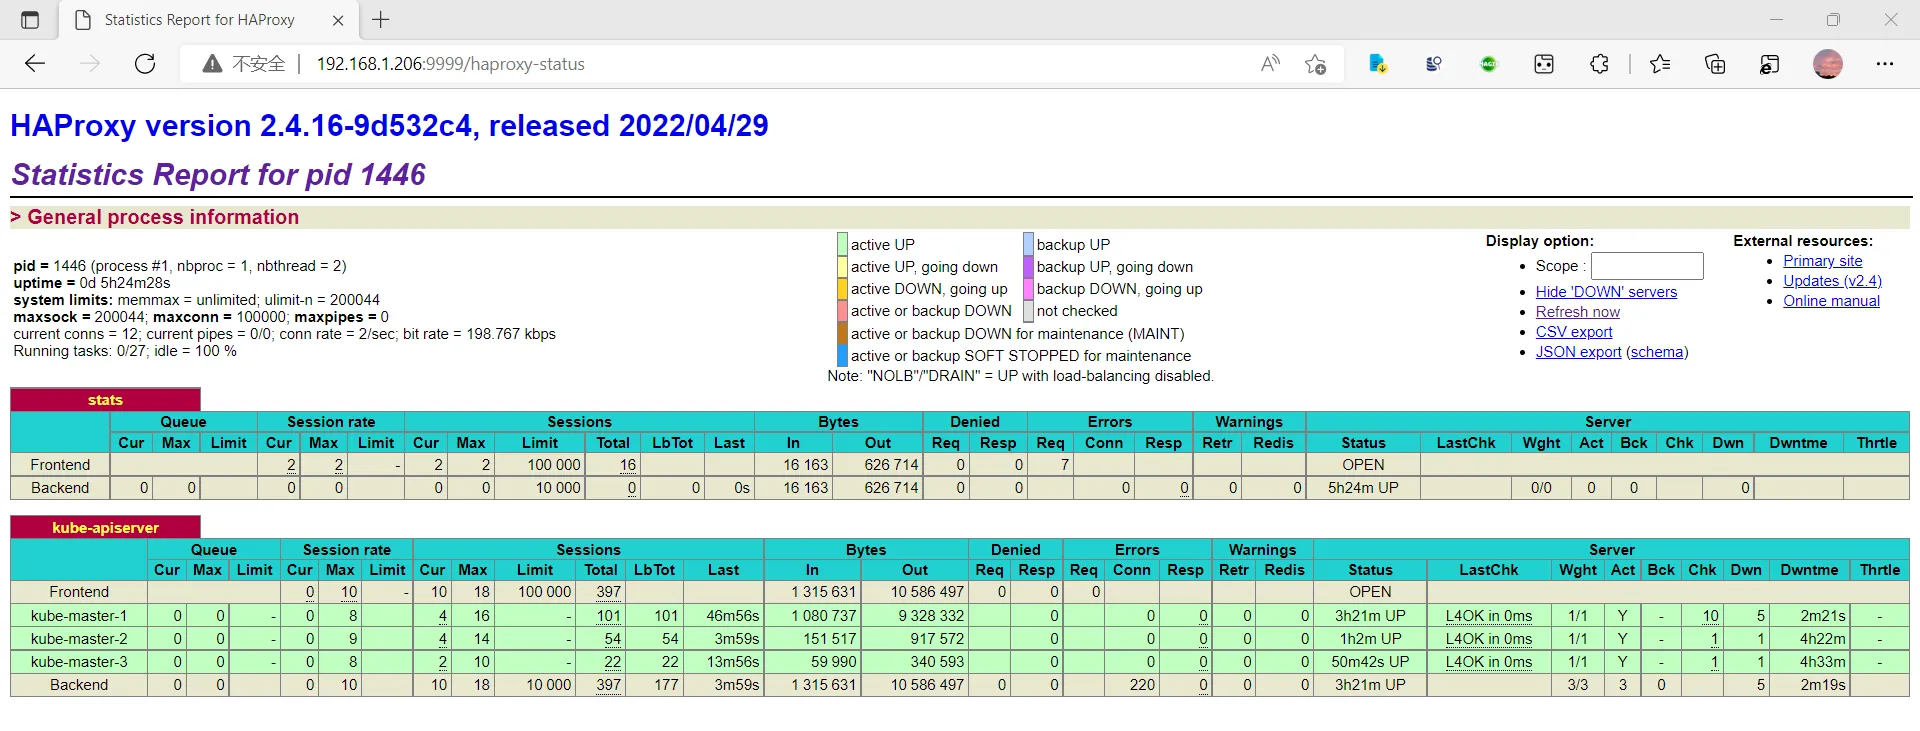
Task: Open the browser settings ellipsis menu
Action: (1885, 64)
